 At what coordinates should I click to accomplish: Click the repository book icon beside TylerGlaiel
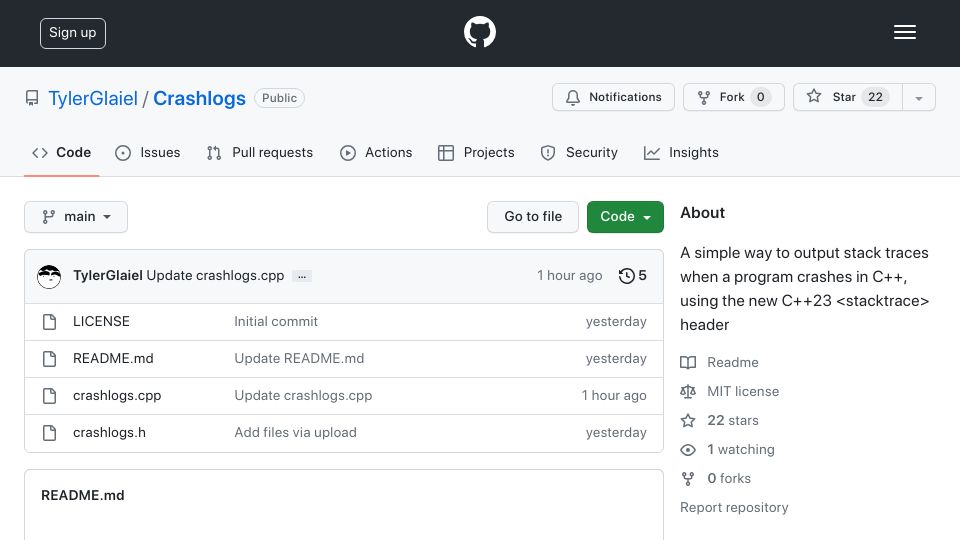pos(32,98)
